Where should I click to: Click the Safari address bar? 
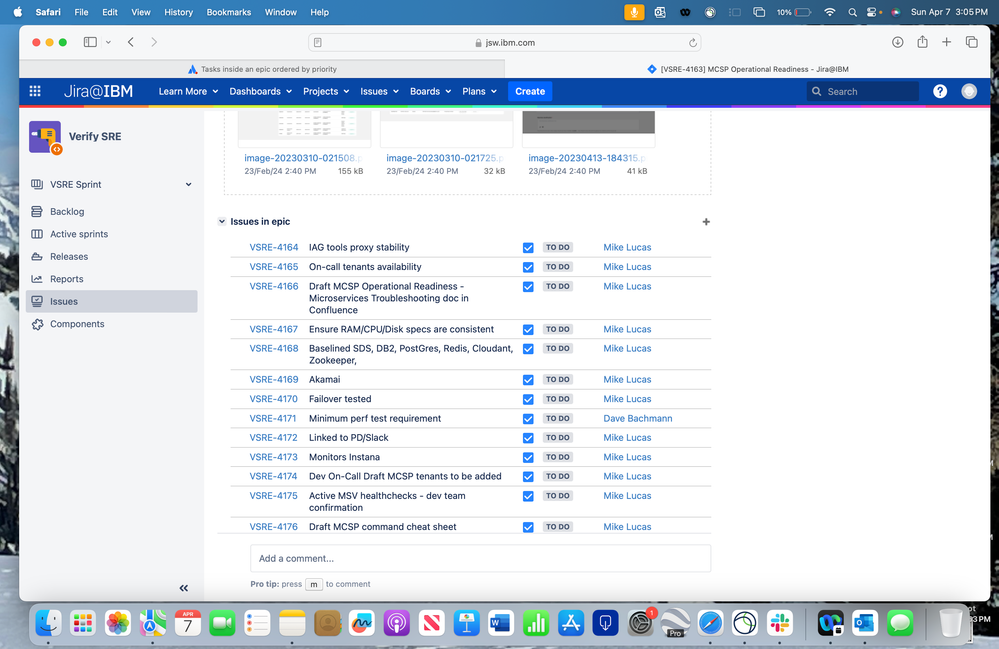point(505,43)
